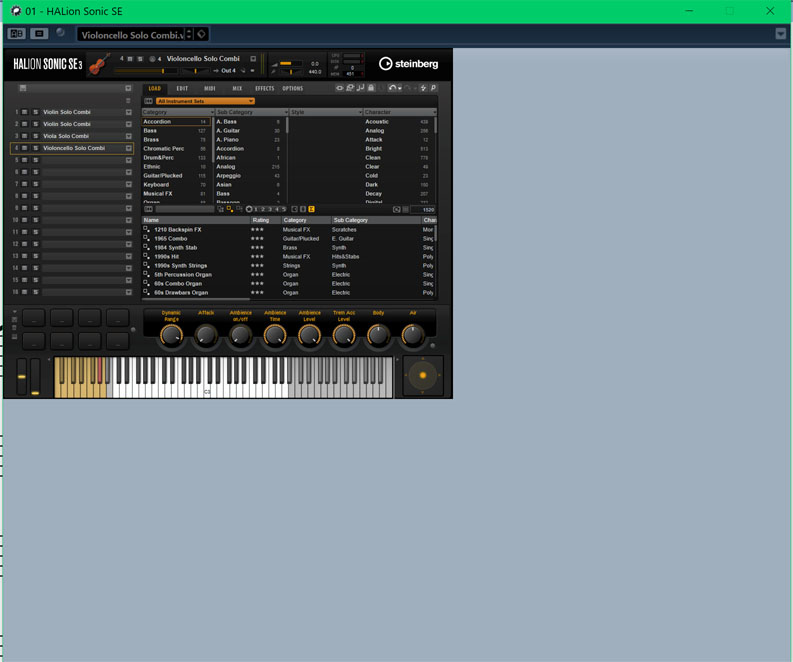Select Guitar/Plucked in Category list
The width and height of the screenshot is (793, 662).
tap(175, 175)
